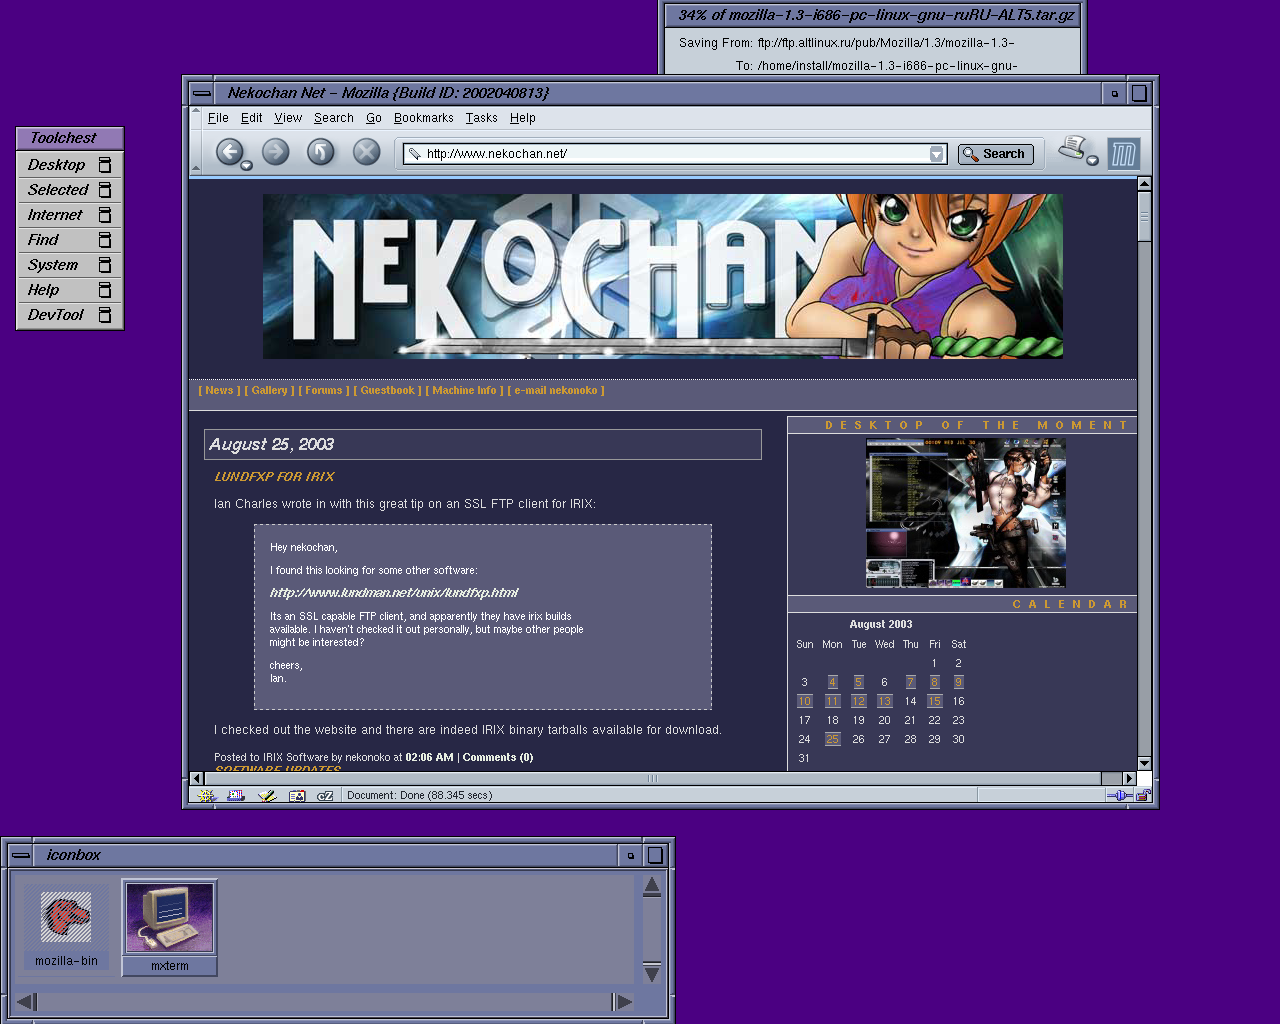Open the Back button history dropdown arrow
The width and height of the screenshot is (1280, 1024).
[x=247, y=165]
